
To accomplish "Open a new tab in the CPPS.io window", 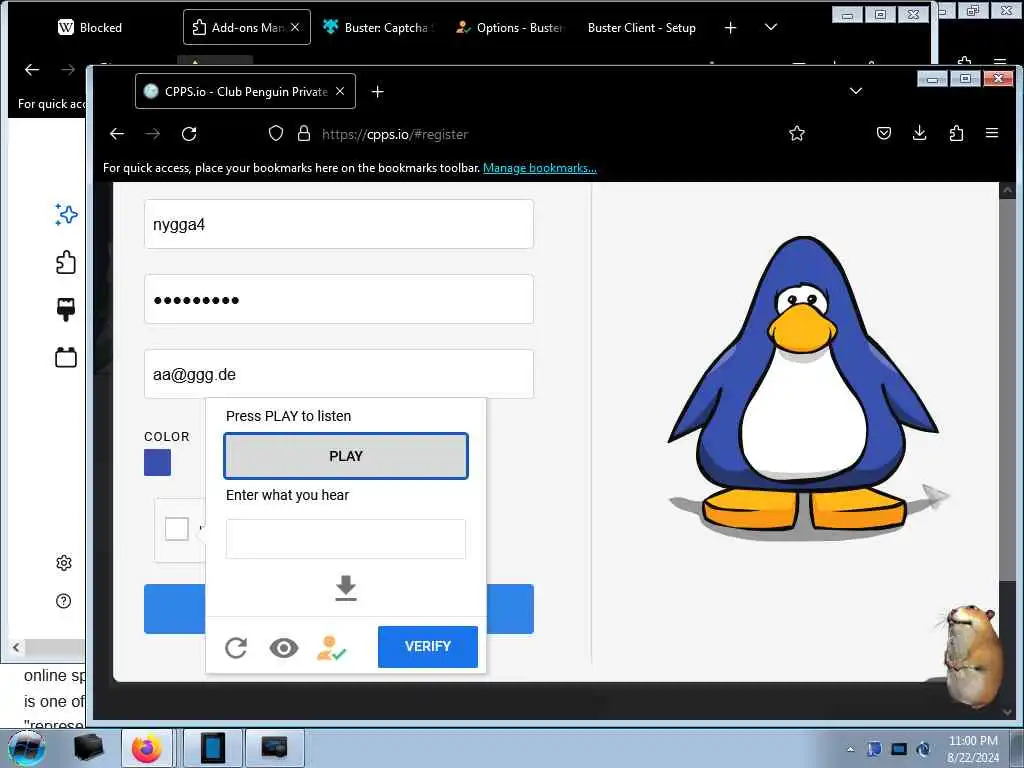I will pos(377,91).
